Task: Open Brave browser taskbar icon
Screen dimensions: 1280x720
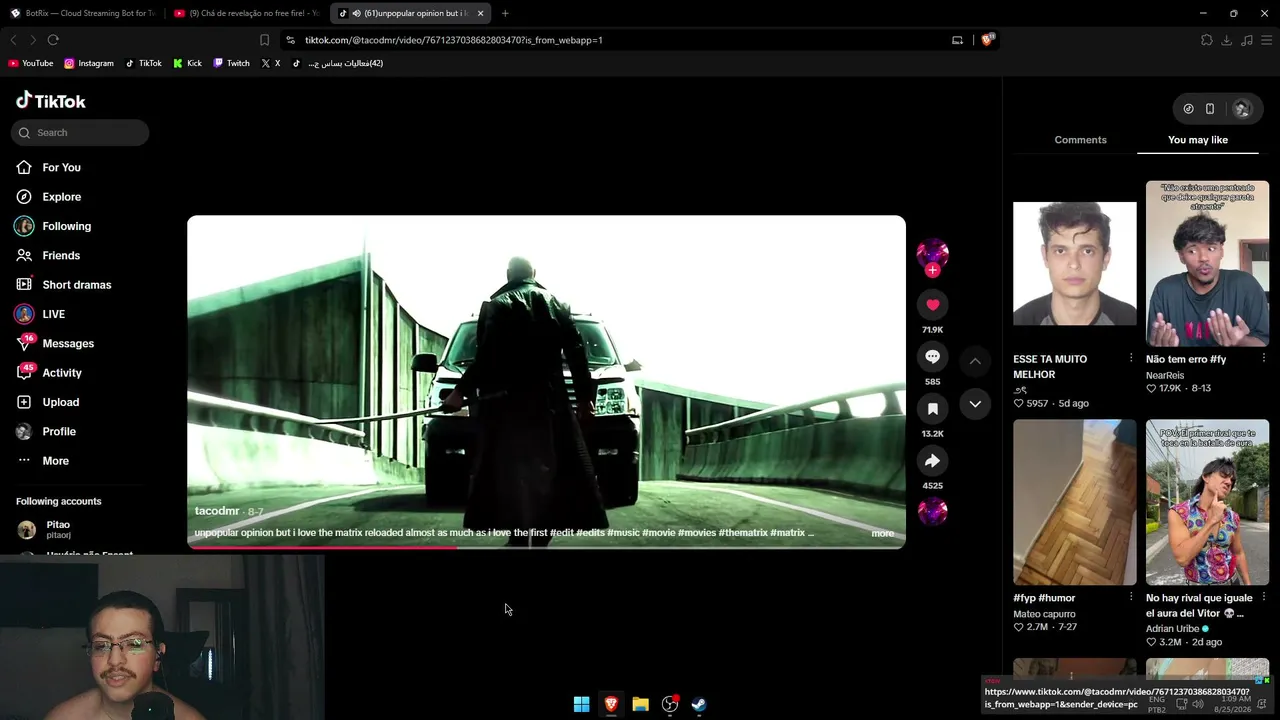Action: 611,704
